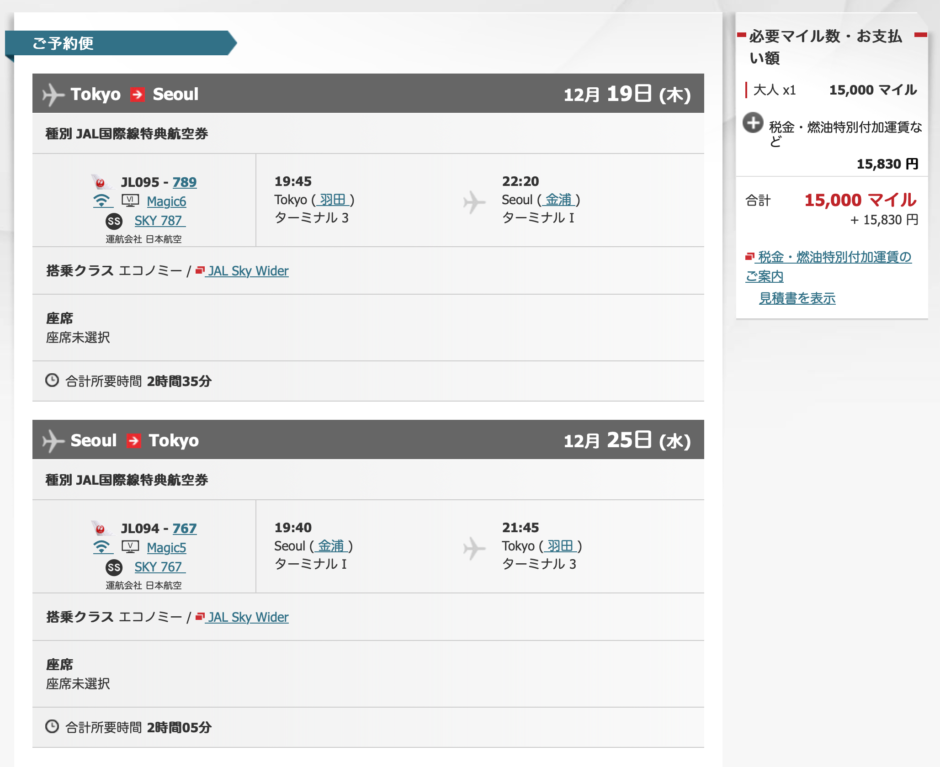The height and width of the screenshot is (767, 940).
Task: Open JAL Sky Wider link for Seoul–Tokyo flight
Action: tap(247, 617)
